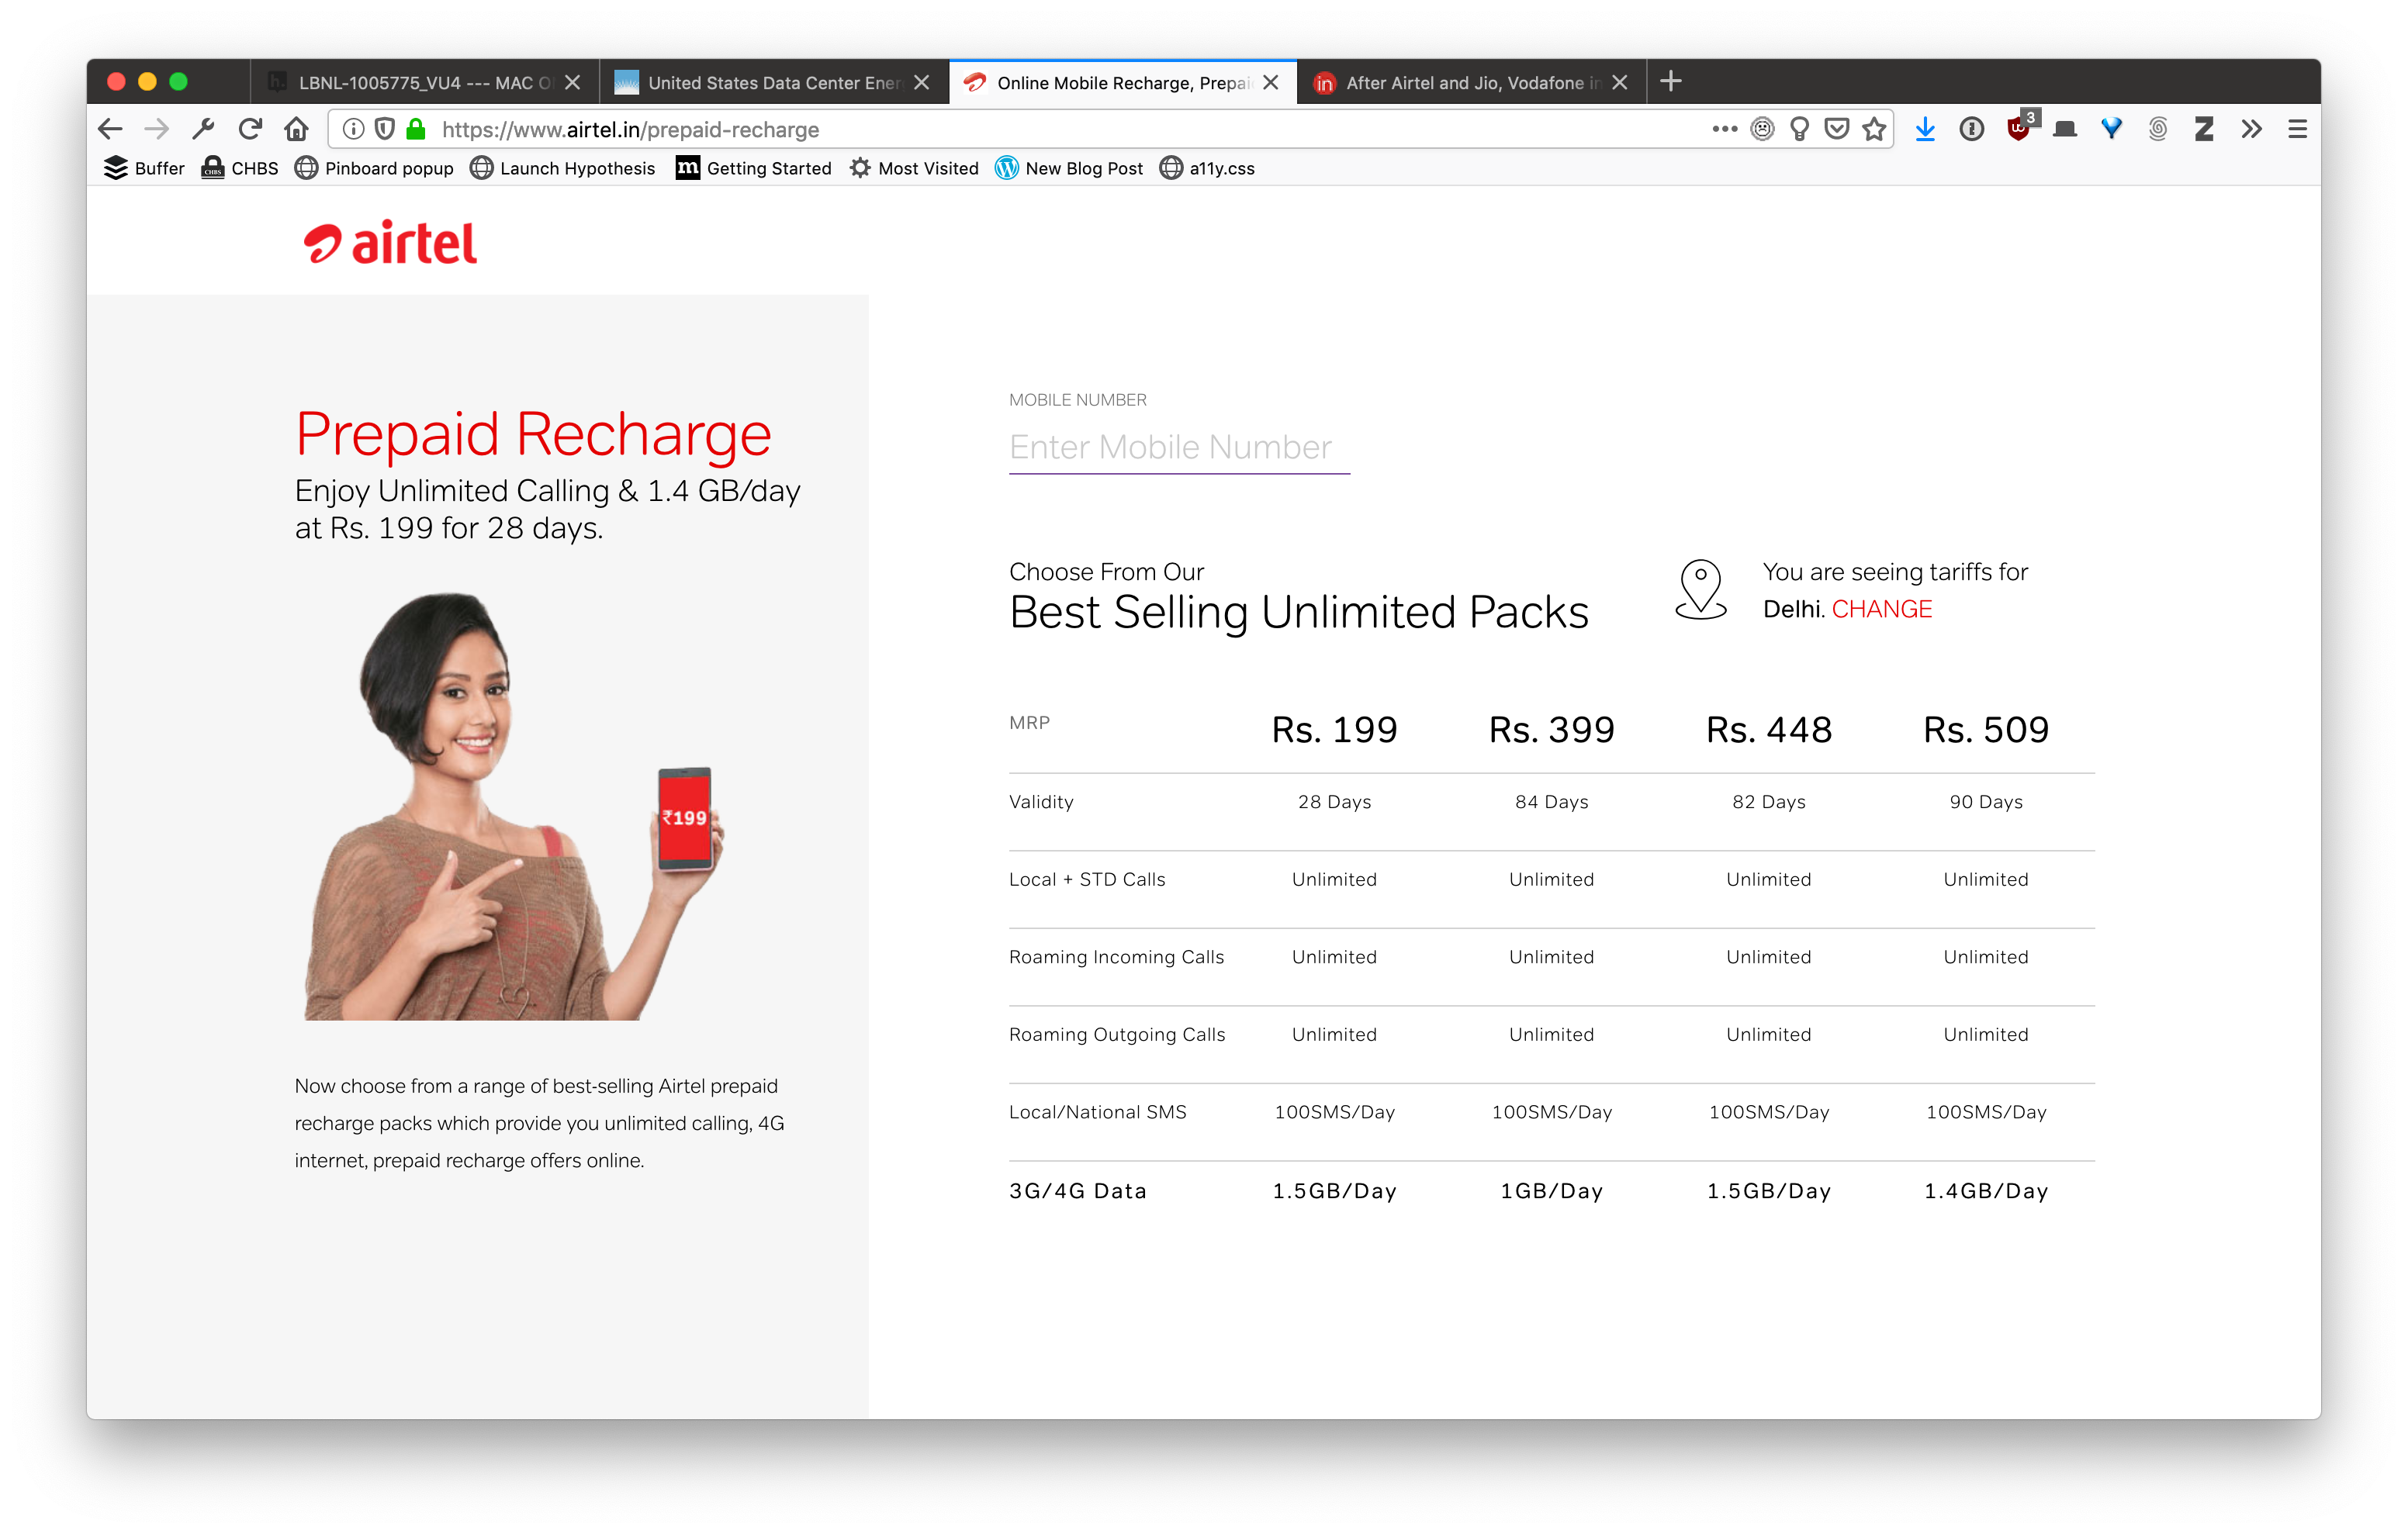Select the Rs. 199 pack
Image resolution: width=2408 pixels, height=1534 pixels.
(1334, 730)
